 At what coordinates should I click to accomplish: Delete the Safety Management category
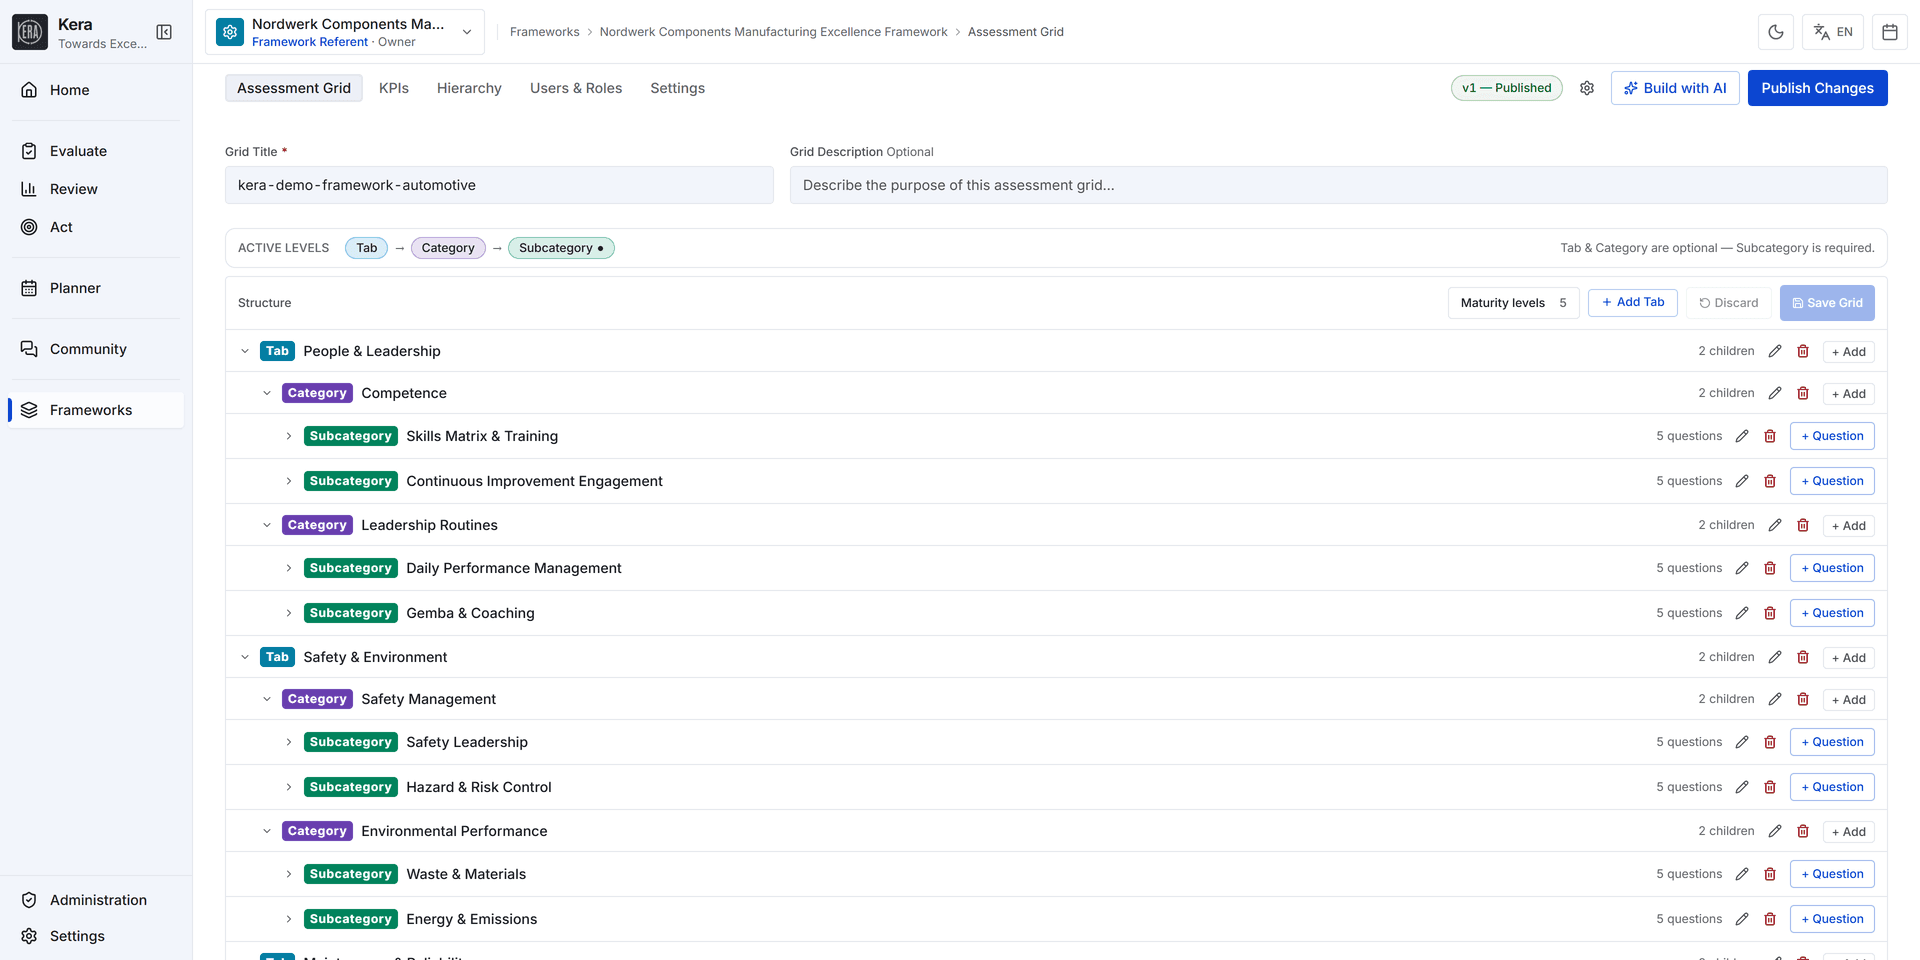[1803, 699]
